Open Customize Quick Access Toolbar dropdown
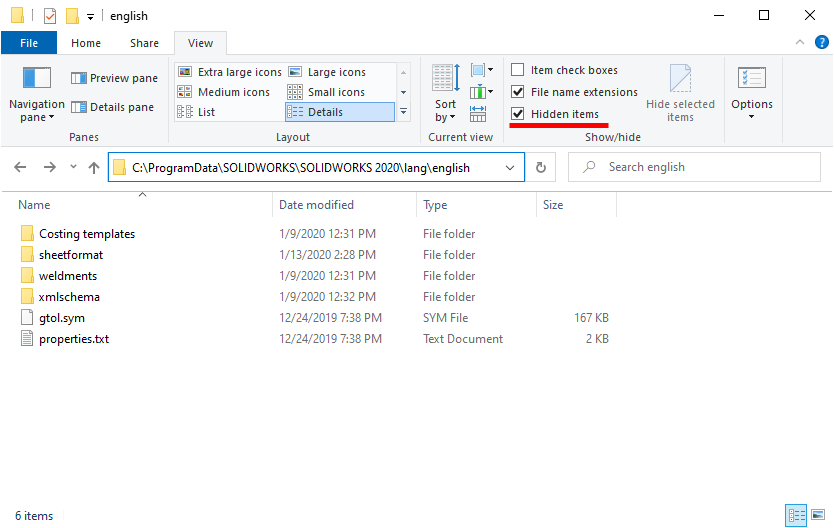This screenshot has height=528, width=834. [90, 17]
